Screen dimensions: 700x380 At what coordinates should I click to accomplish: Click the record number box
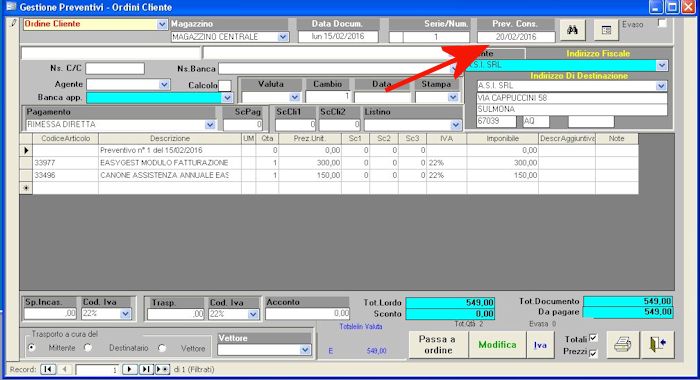click(97, 370)
